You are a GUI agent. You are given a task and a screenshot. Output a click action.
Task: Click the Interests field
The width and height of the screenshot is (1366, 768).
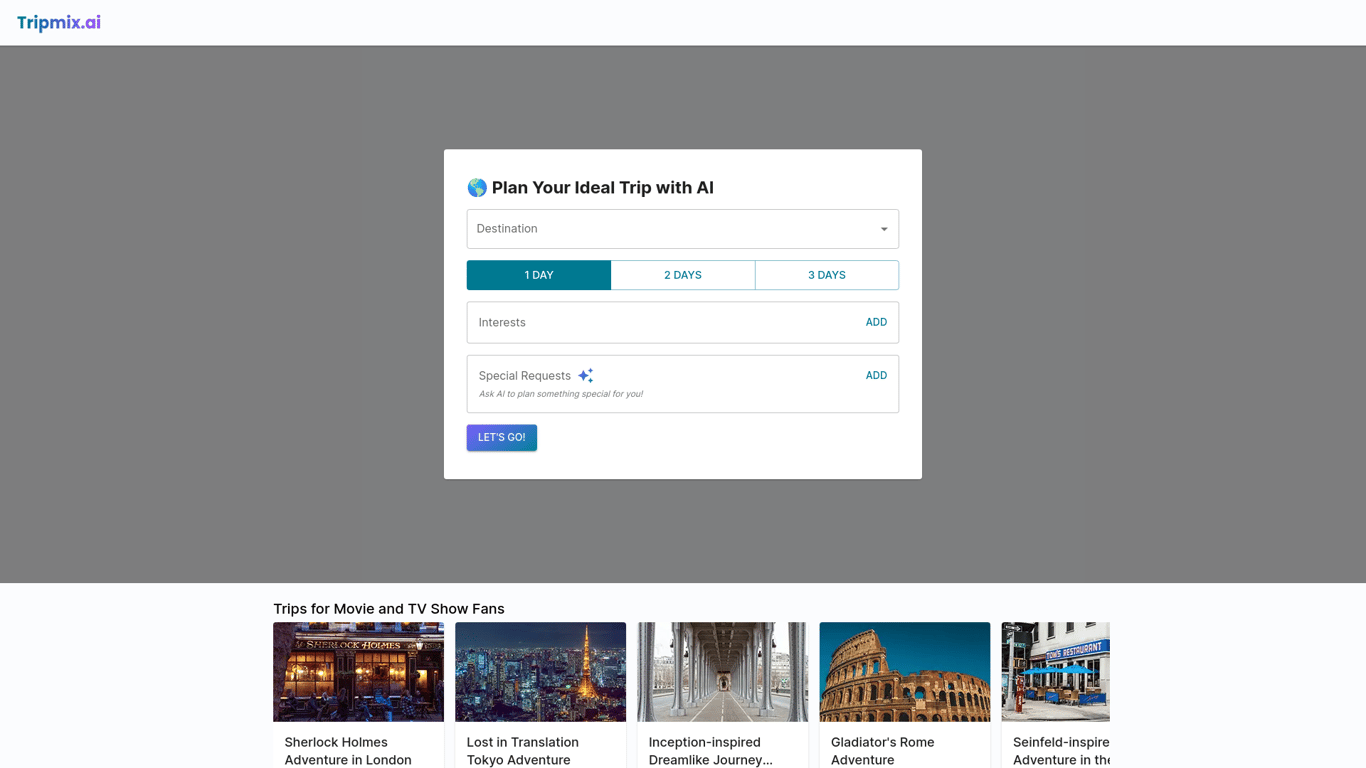tap(682, 322)
